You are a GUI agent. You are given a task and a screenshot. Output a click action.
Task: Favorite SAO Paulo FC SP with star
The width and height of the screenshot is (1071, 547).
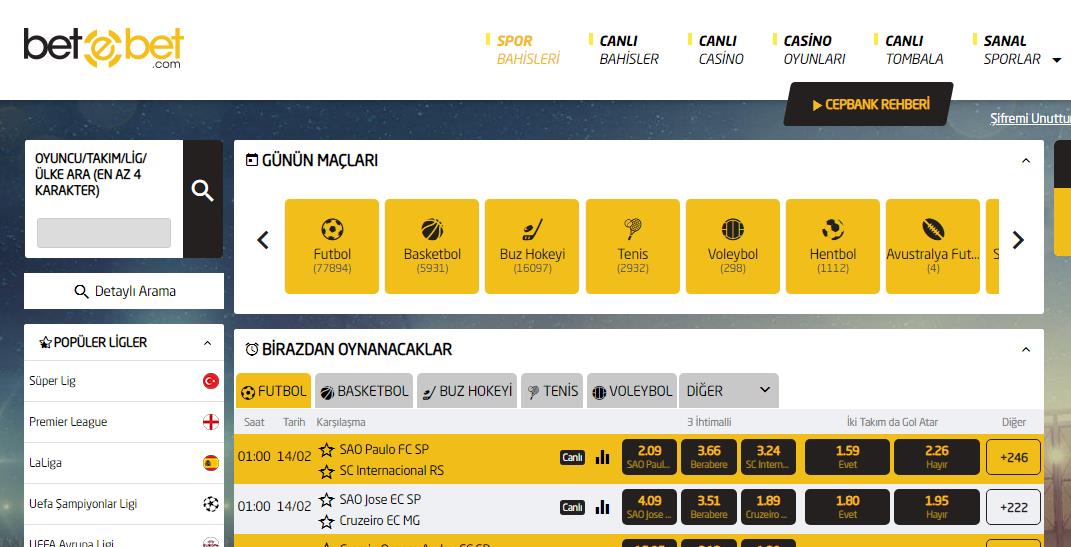point(327,449)
